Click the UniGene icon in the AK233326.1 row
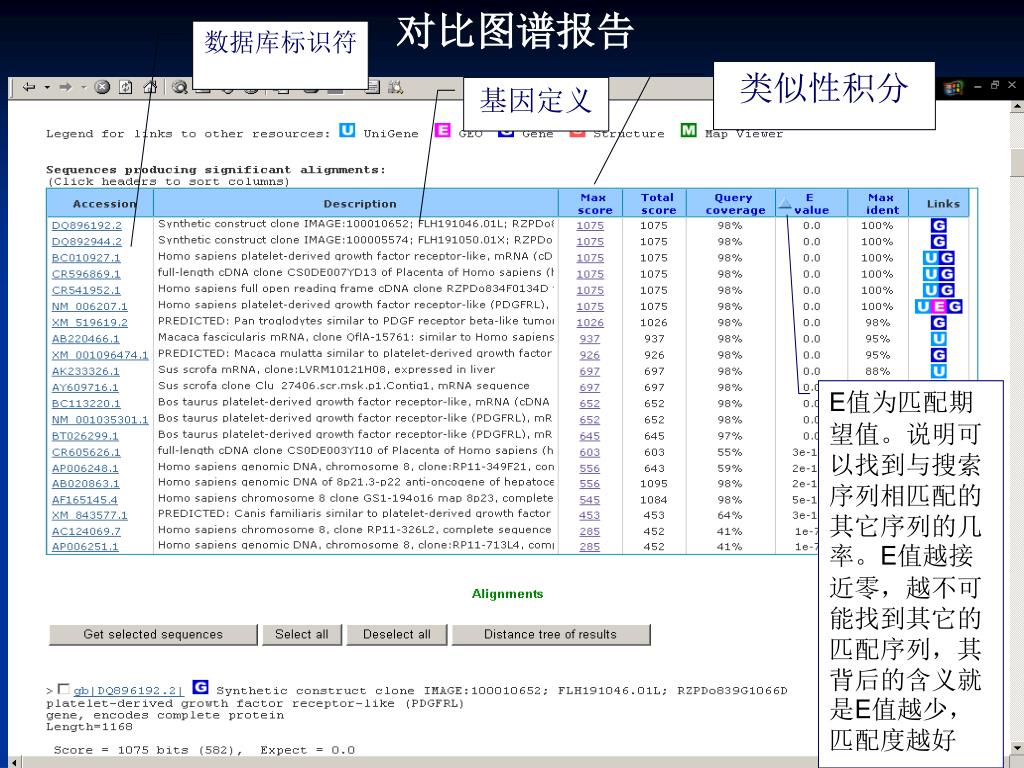The height and width of the screenshot is (768, 1024). click(x=938, y=371)
